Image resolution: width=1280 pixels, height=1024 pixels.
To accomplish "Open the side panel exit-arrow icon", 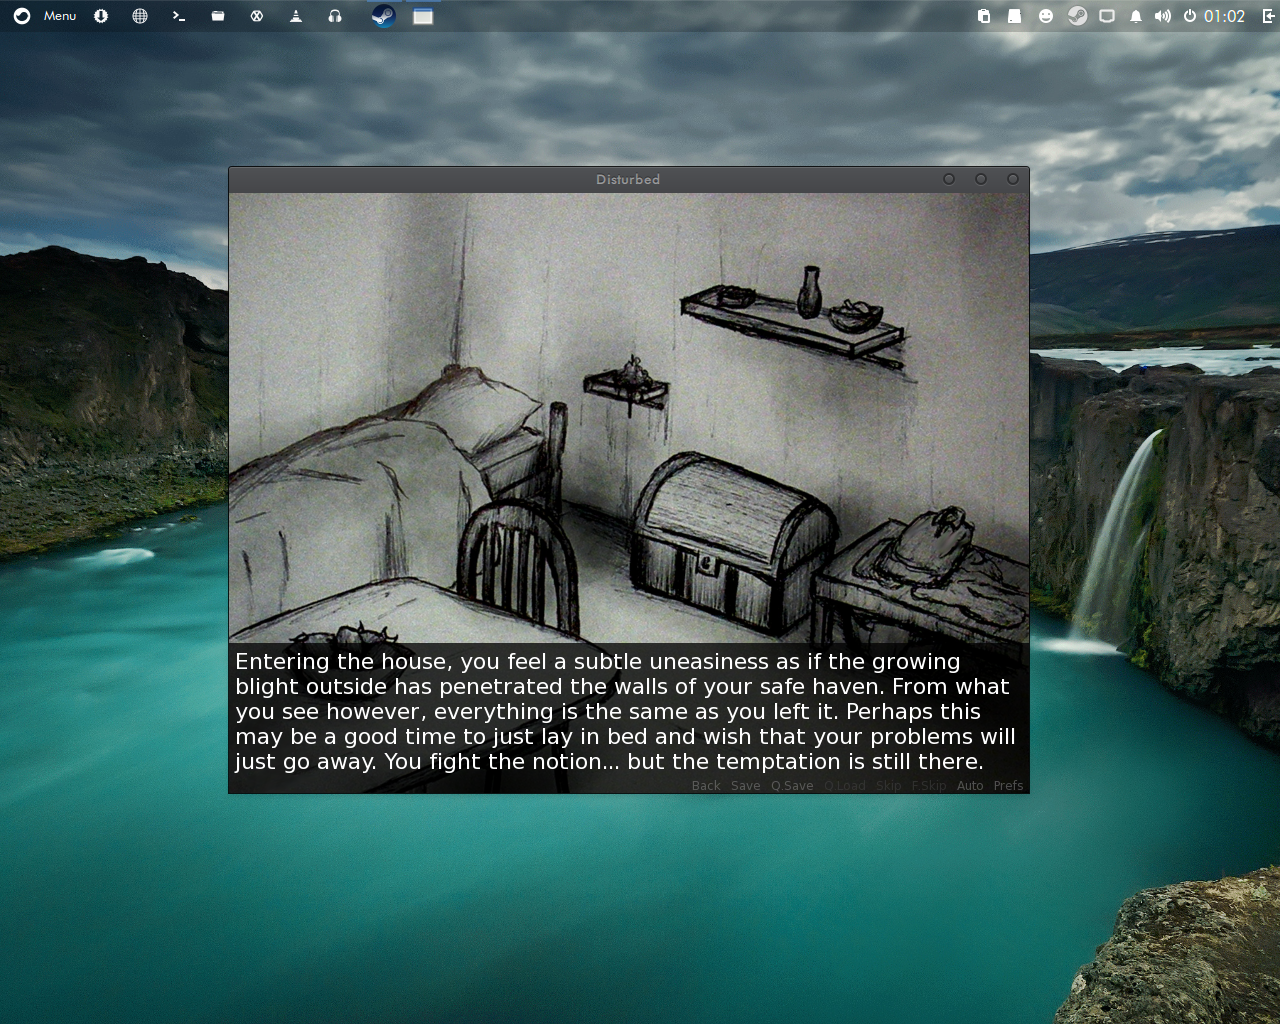I will point(1269,16).
